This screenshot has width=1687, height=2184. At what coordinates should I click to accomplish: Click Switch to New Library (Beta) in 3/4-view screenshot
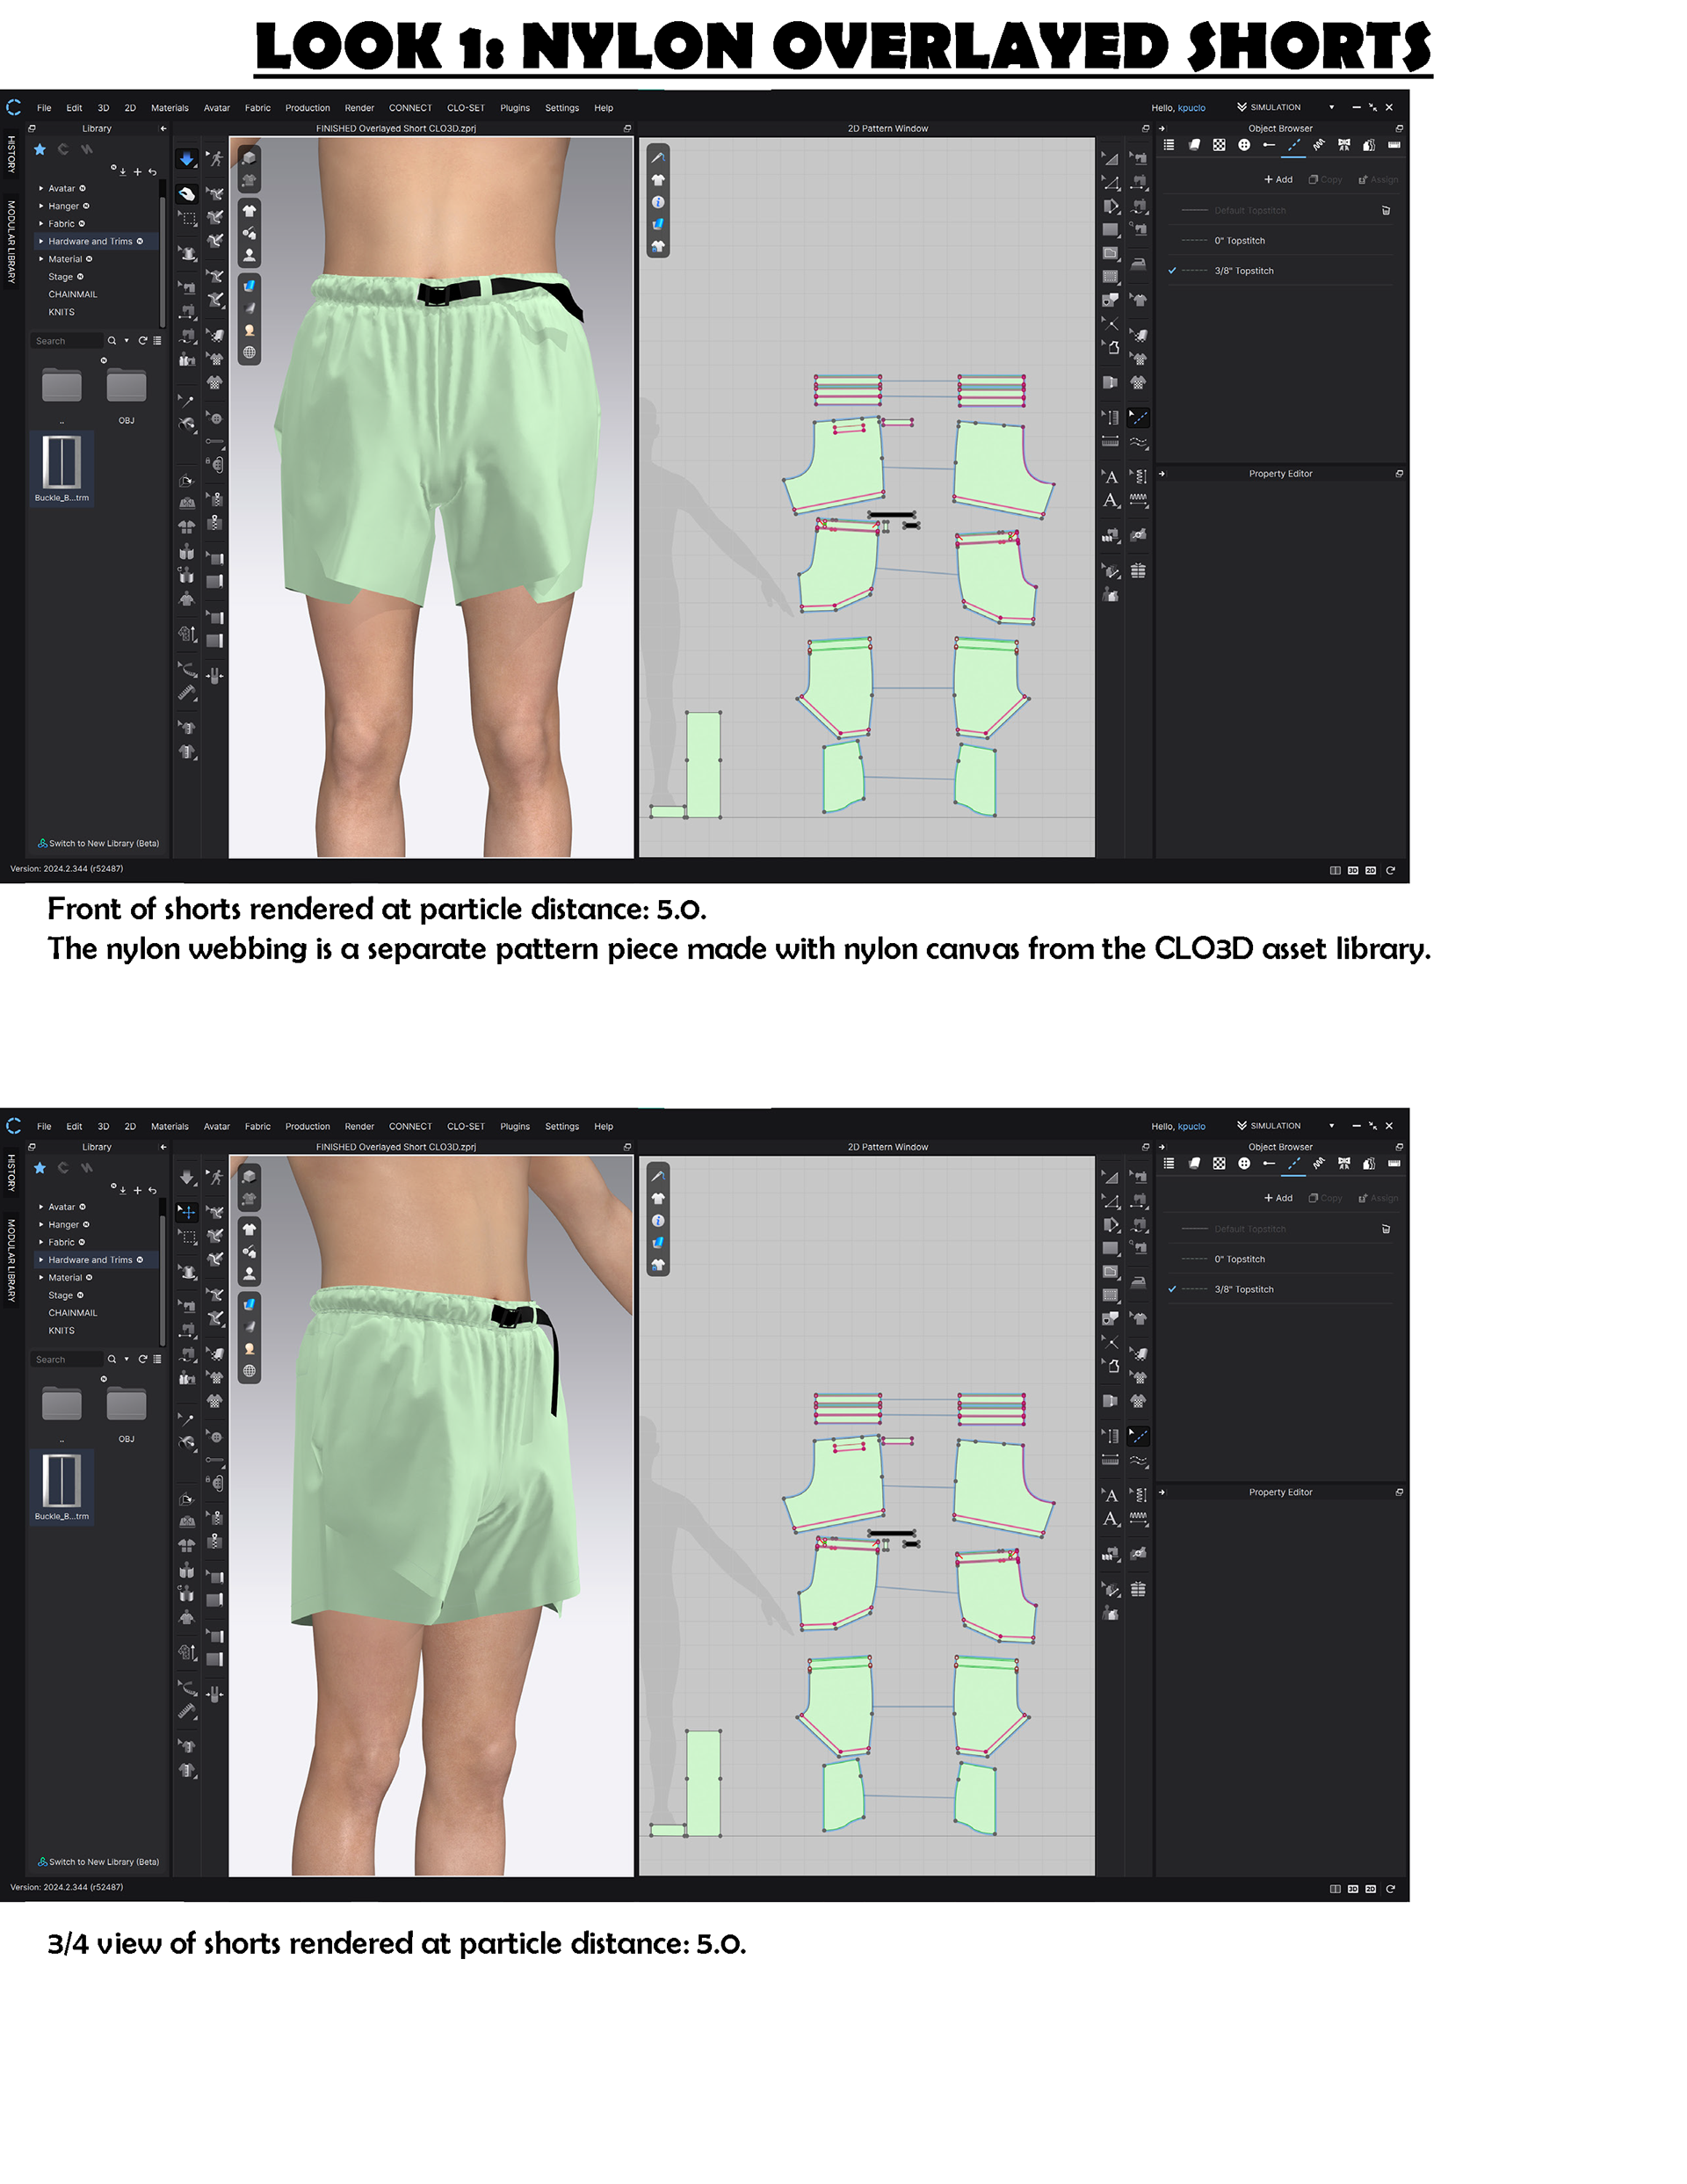click(x=98, y=1862)
